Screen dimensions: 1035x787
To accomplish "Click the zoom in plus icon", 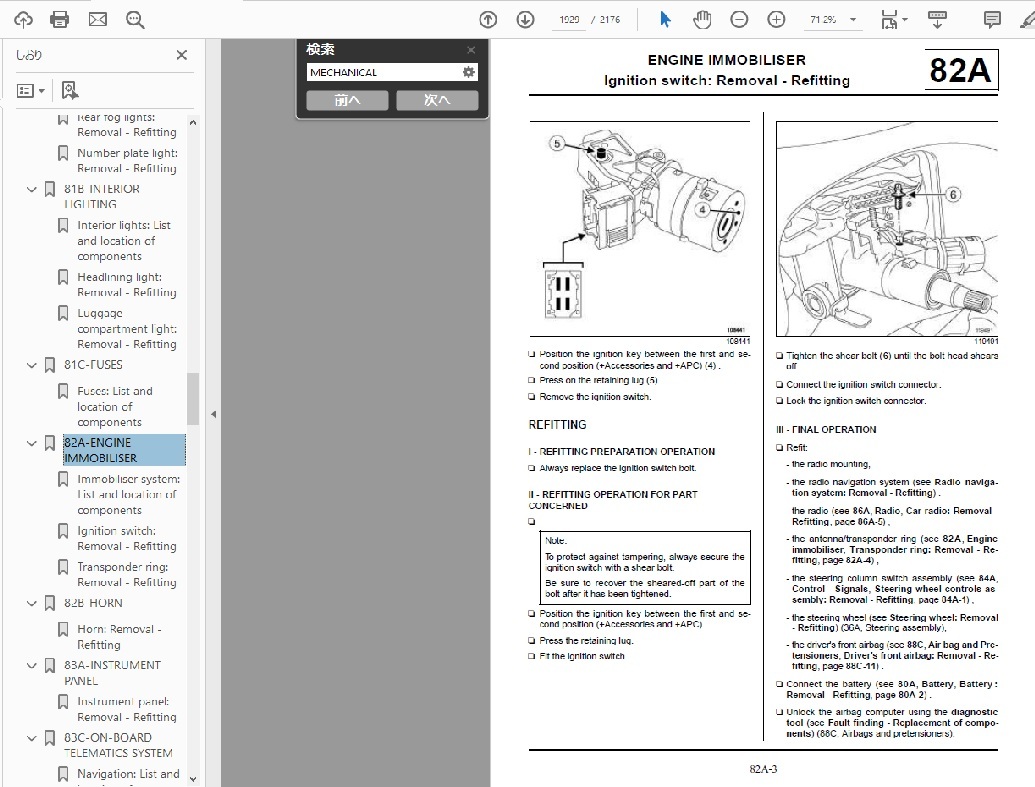I will (776, 19).
